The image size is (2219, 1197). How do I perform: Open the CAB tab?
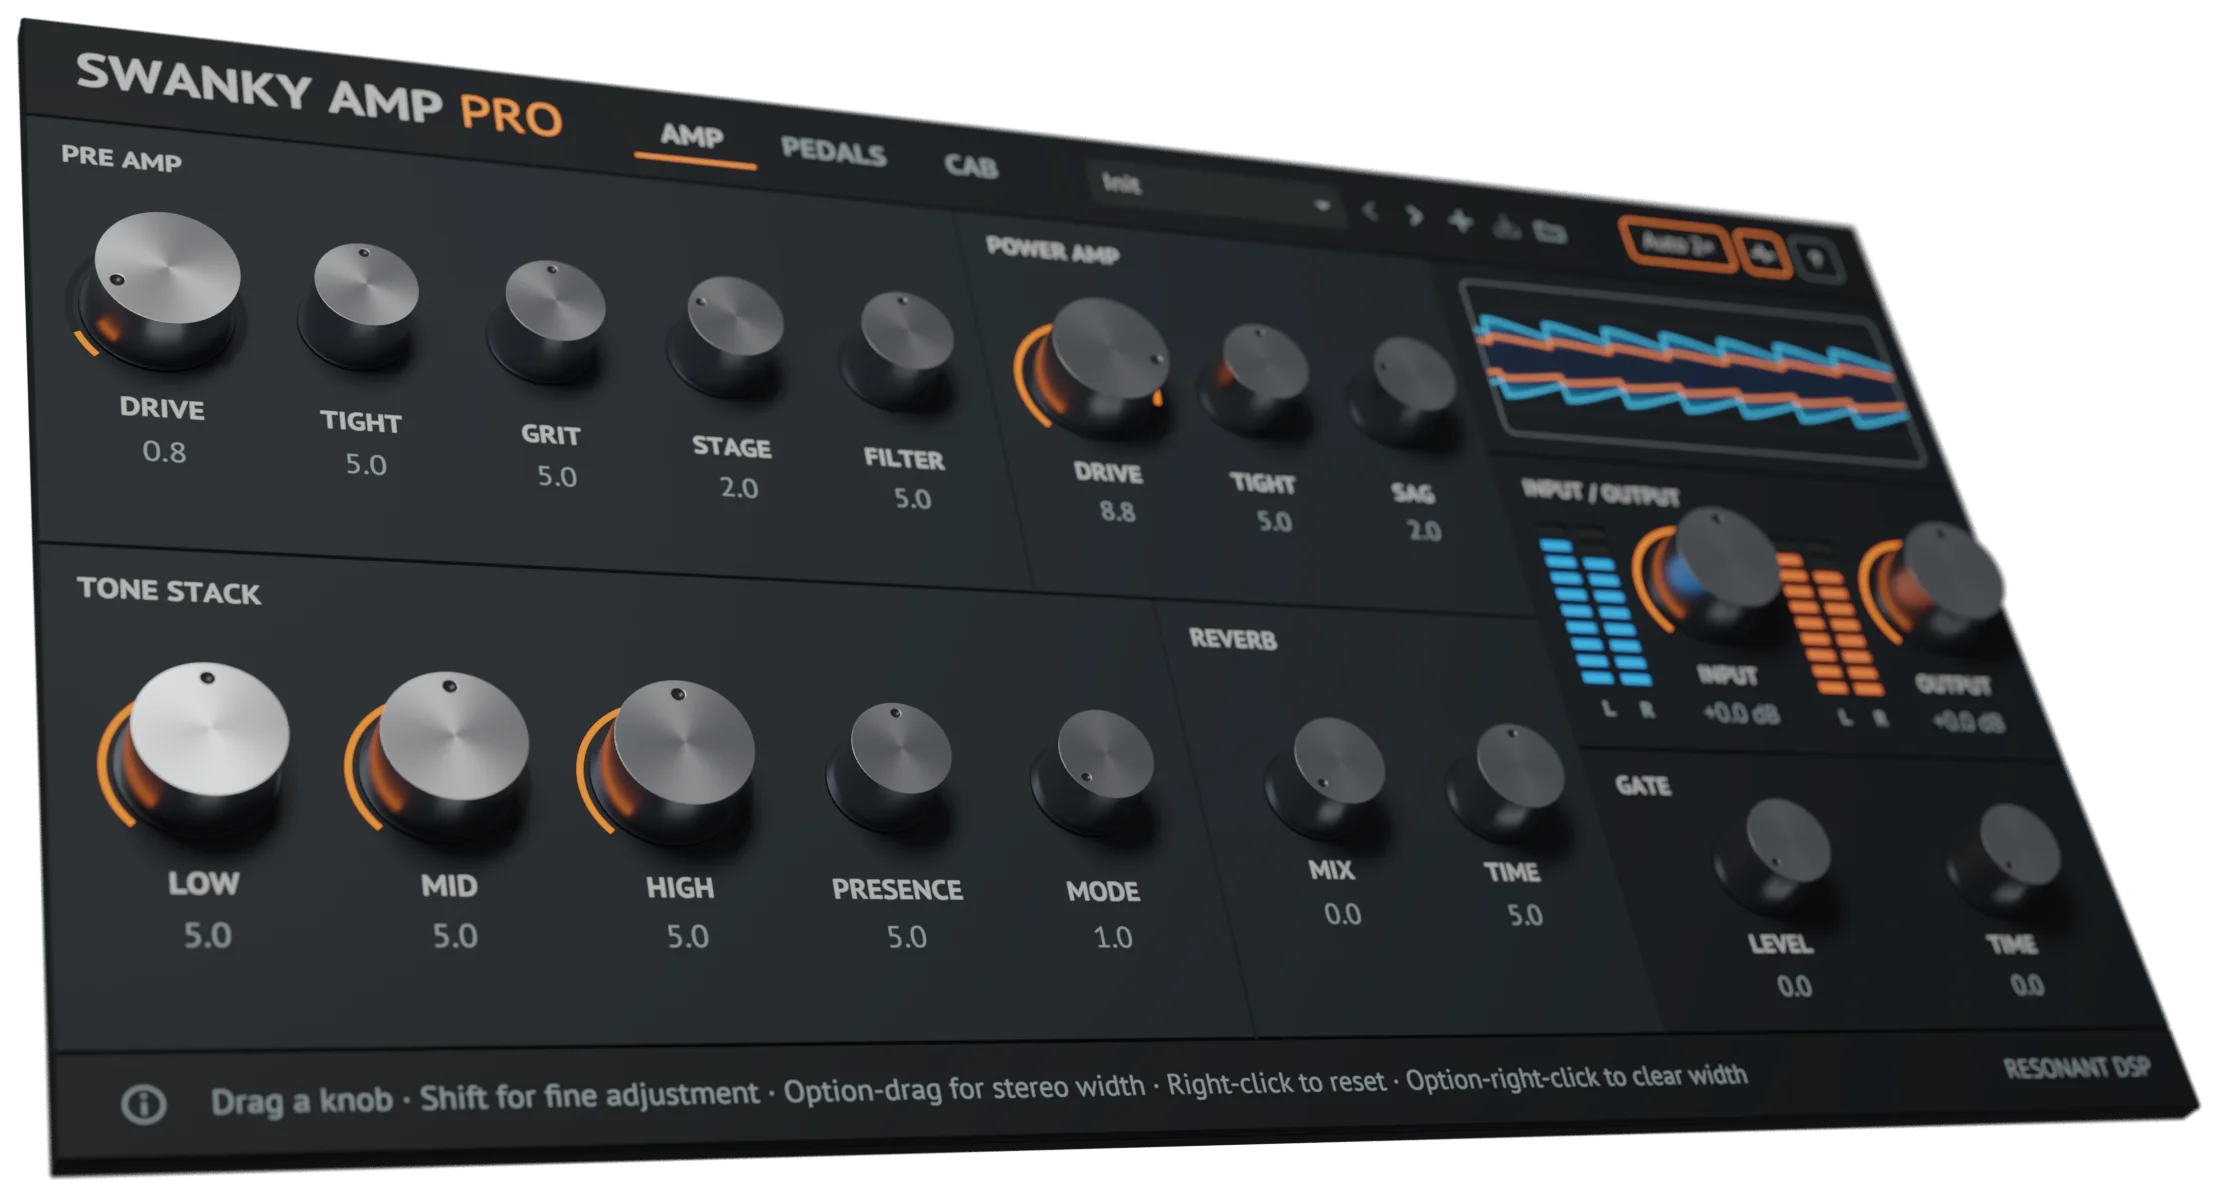(x=971, y=165)
